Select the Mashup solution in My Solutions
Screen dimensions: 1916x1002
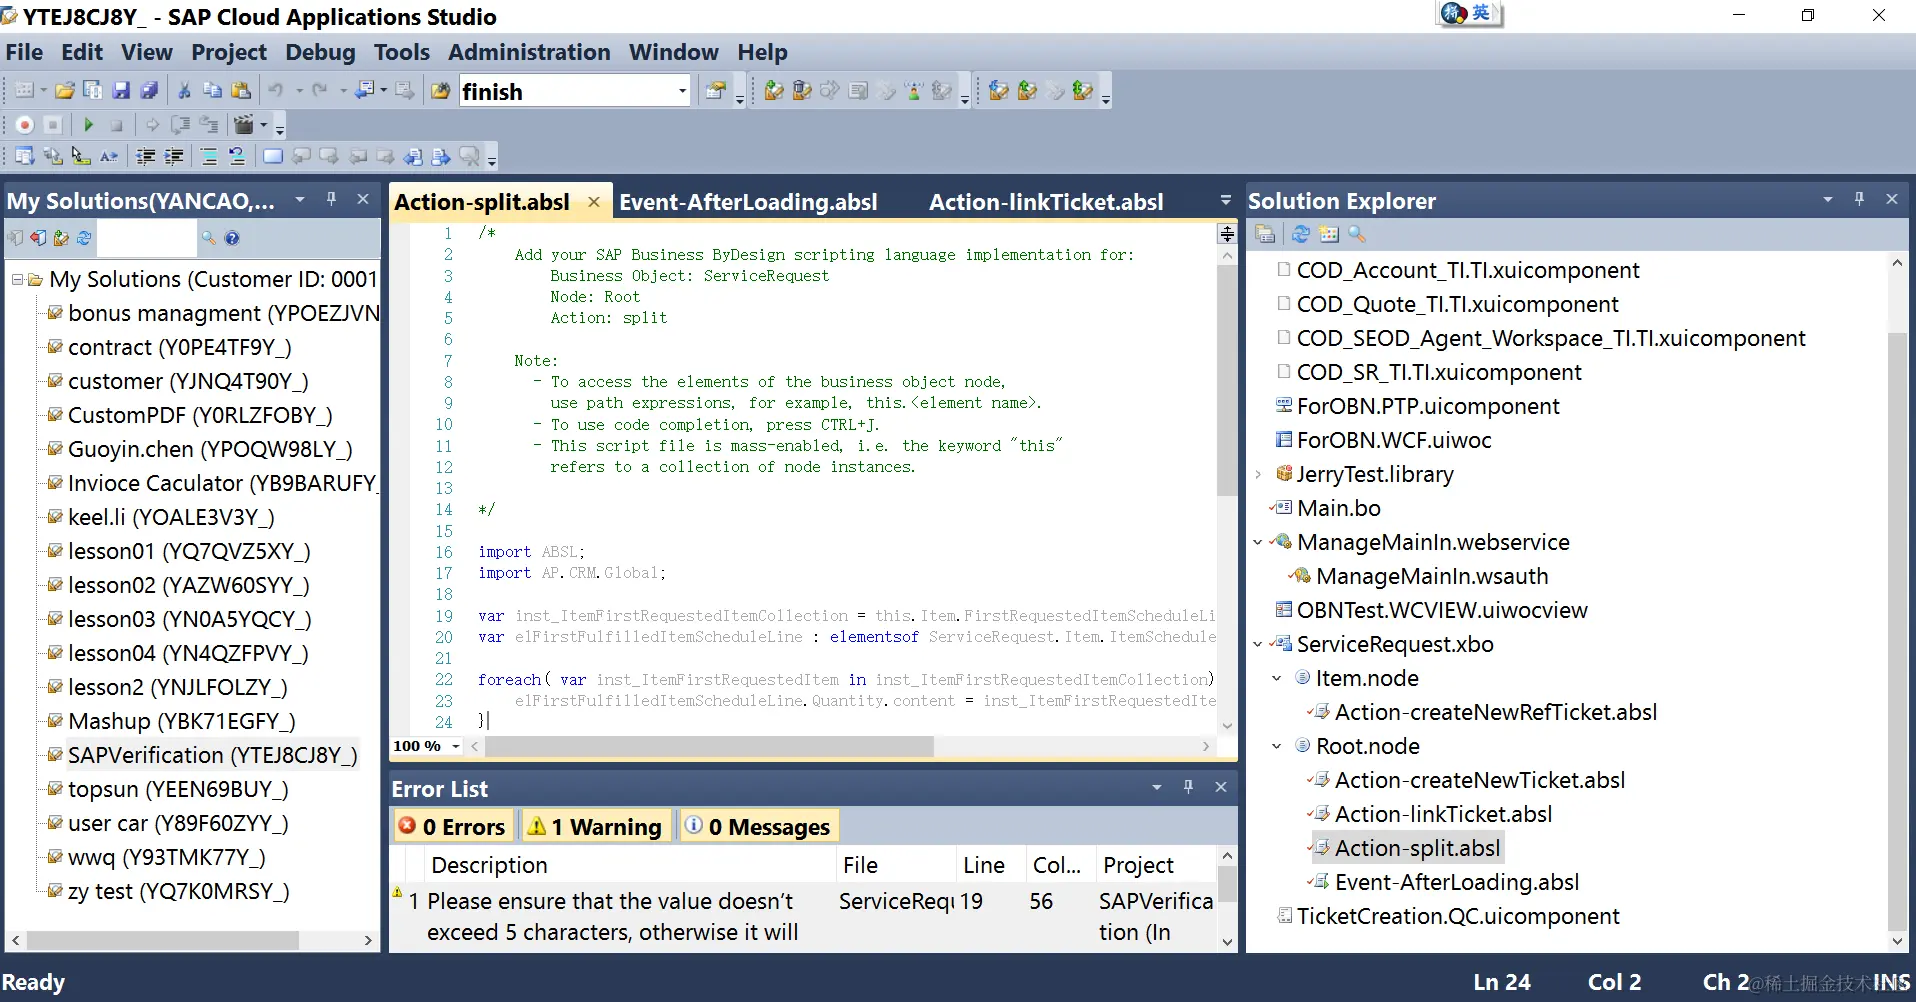181,721
